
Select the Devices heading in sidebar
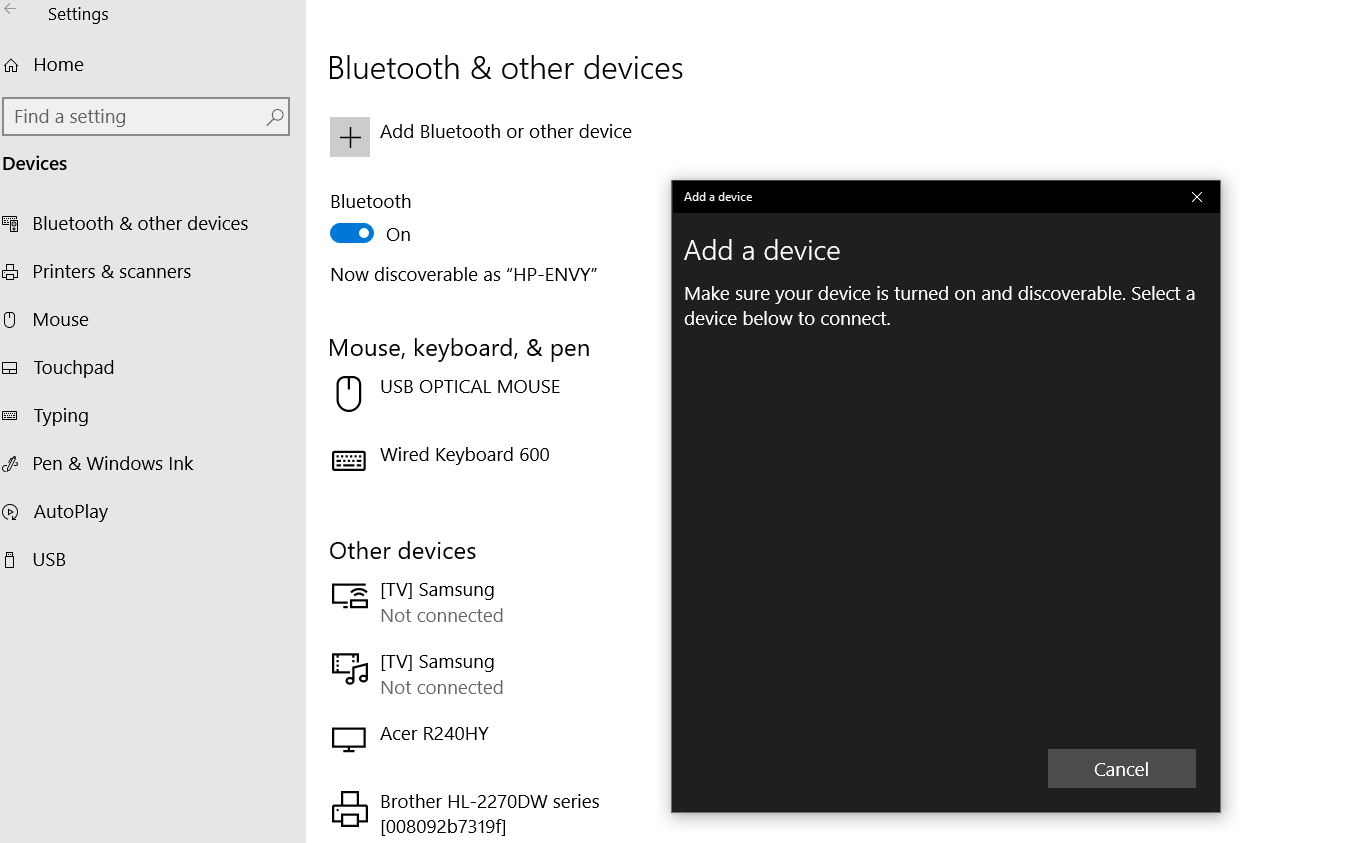point(35,163)
